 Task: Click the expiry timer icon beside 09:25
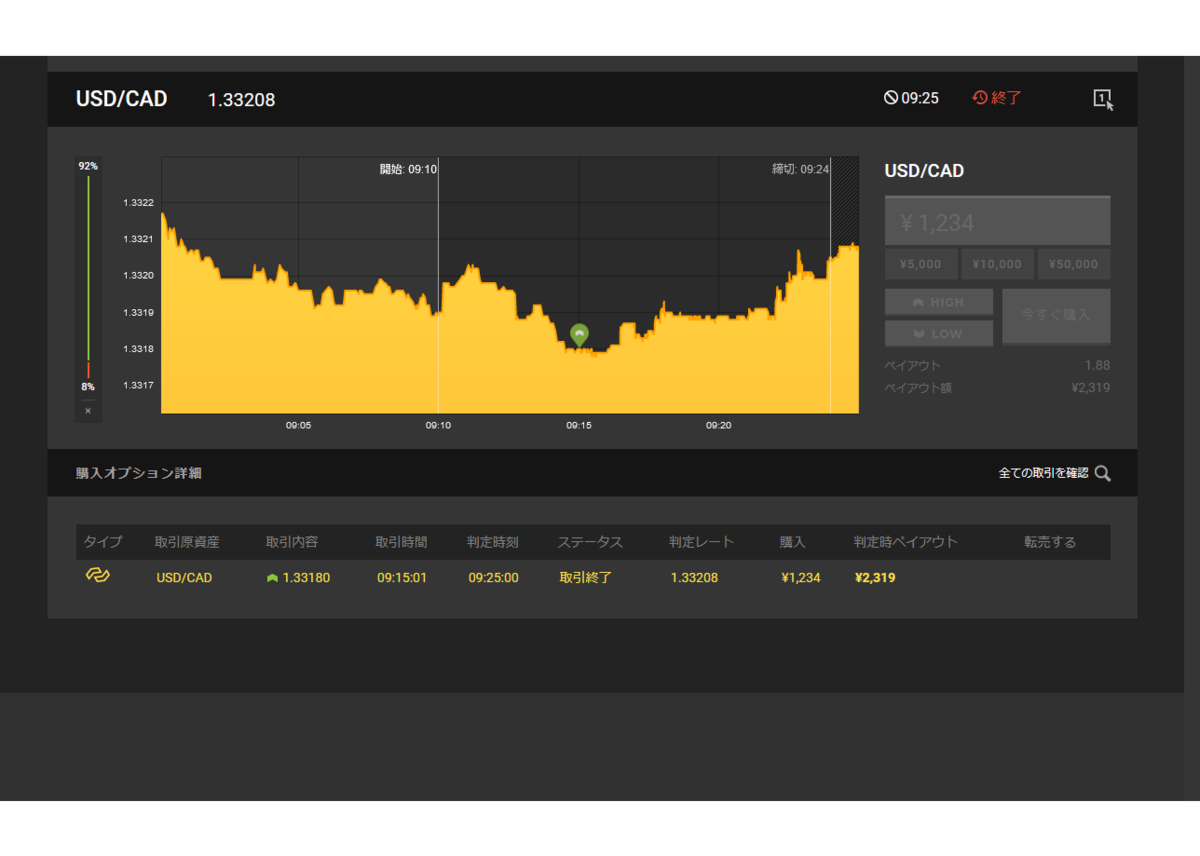(x=890, y=98)
